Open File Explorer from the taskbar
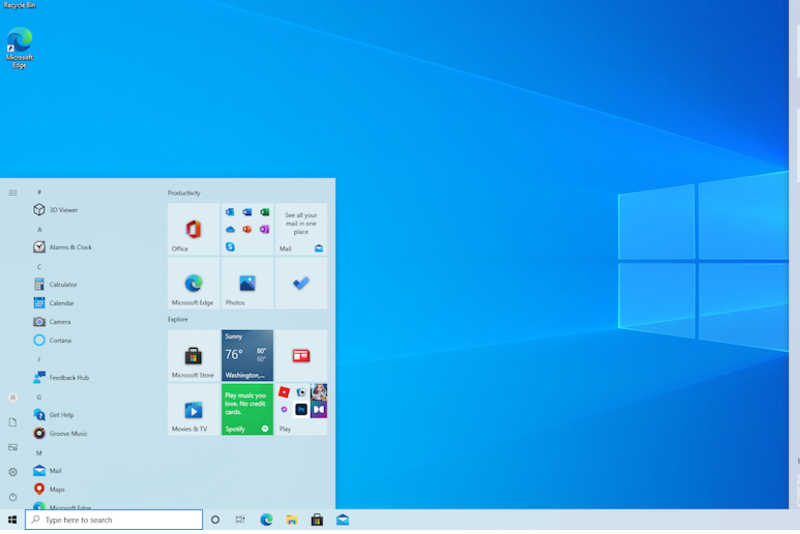 tap(291, 520)
